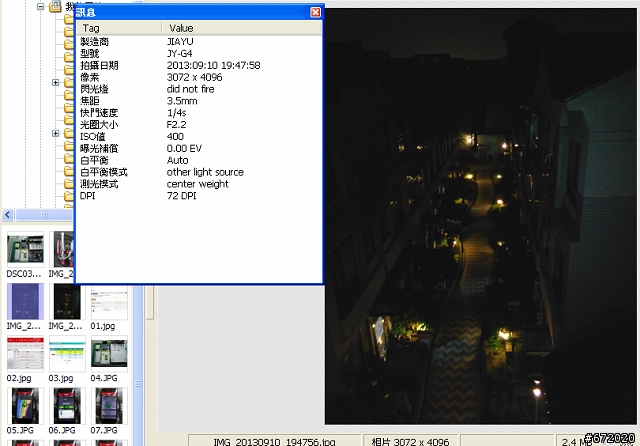Select the 焦距 tag
The image size is (640, 446).
(x=90, y=101)
